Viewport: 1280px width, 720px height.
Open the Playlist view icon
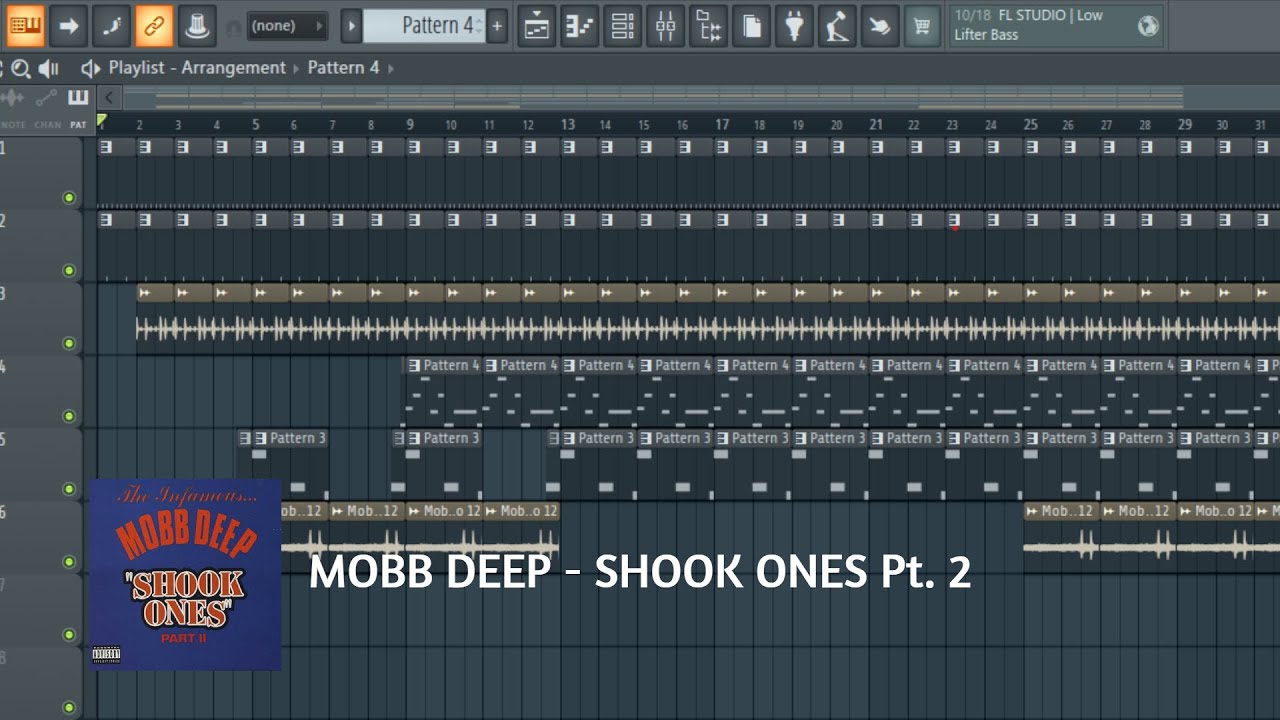pos(536,25)
